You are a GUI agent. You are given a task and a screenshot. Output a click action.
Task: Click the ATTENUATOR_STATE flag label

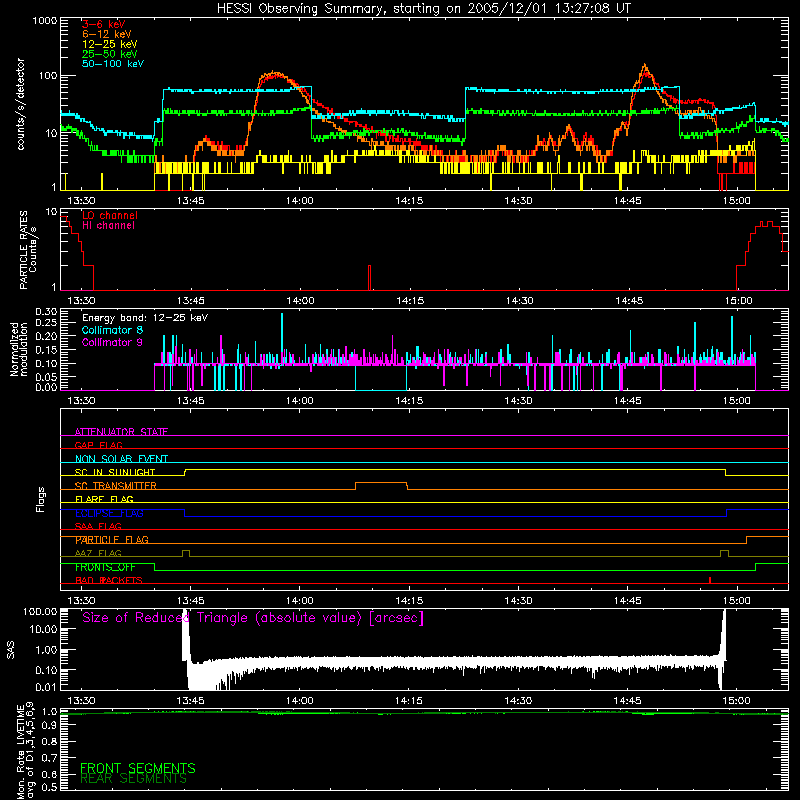pos(121,432)
